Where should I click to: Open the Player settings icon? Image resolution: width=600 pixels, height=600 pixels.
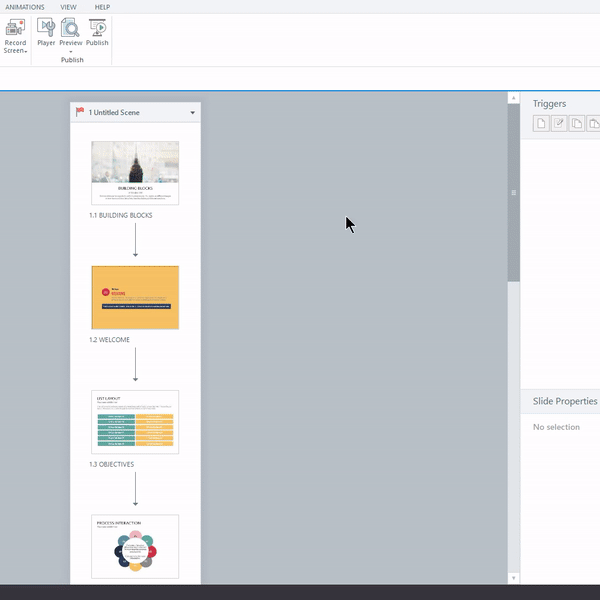[x=46, y=32]
